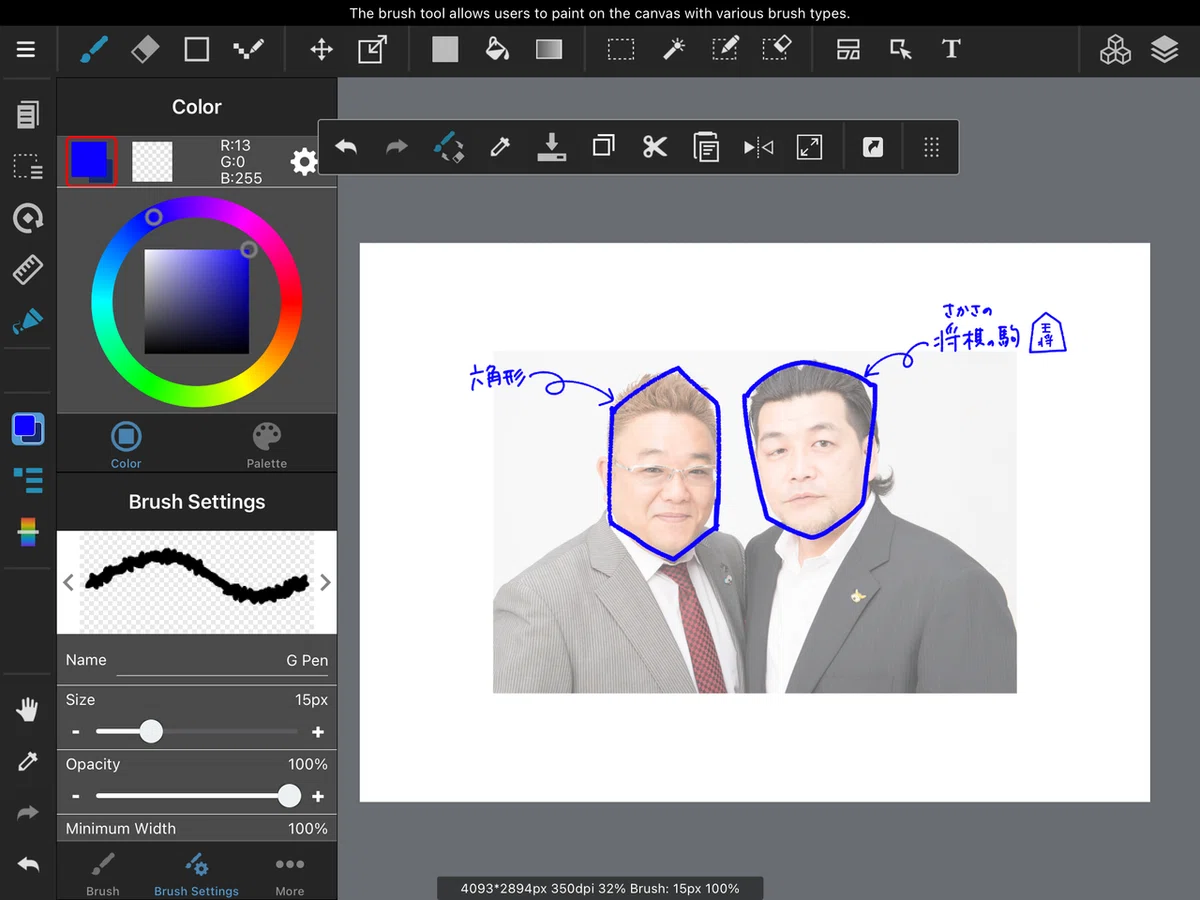
Task: Open the More bottom tab
Action: point(290,872)
